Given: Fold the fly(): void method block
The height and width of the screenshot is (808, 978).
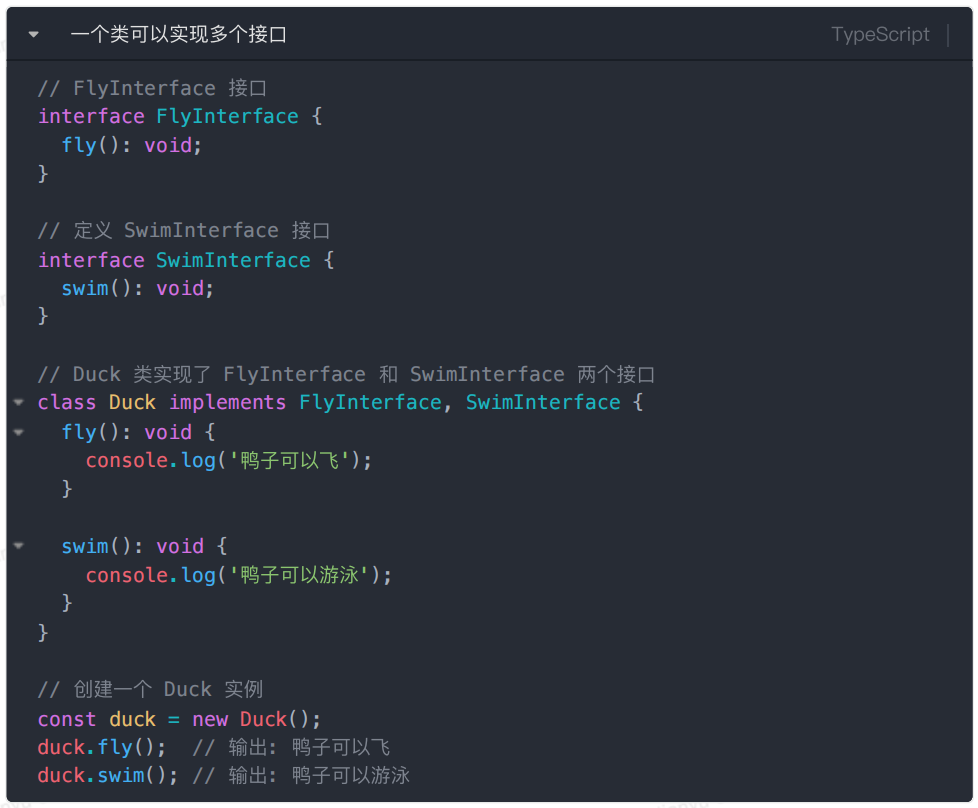Looking at the screenshot, I should 19,432.
